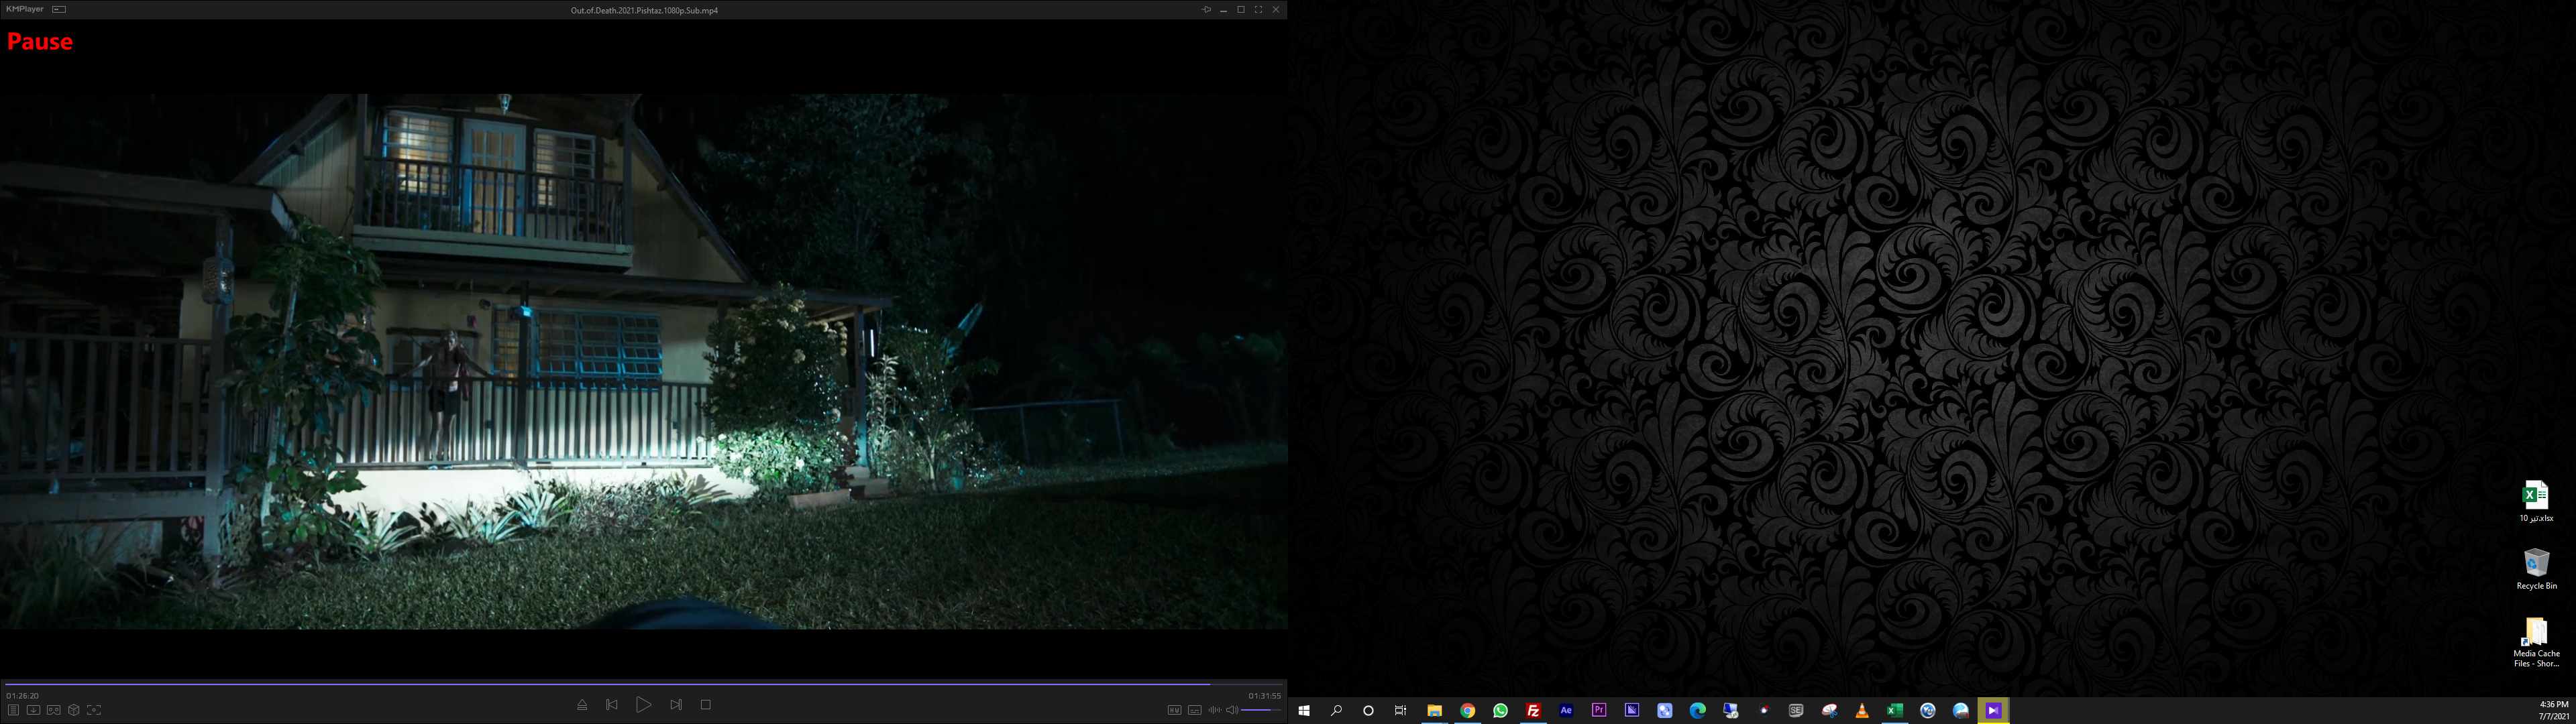Viewport: 2576px width, 724px height.
Task: Toggle HW hardware acceleration
Action: click(1174, 710)
